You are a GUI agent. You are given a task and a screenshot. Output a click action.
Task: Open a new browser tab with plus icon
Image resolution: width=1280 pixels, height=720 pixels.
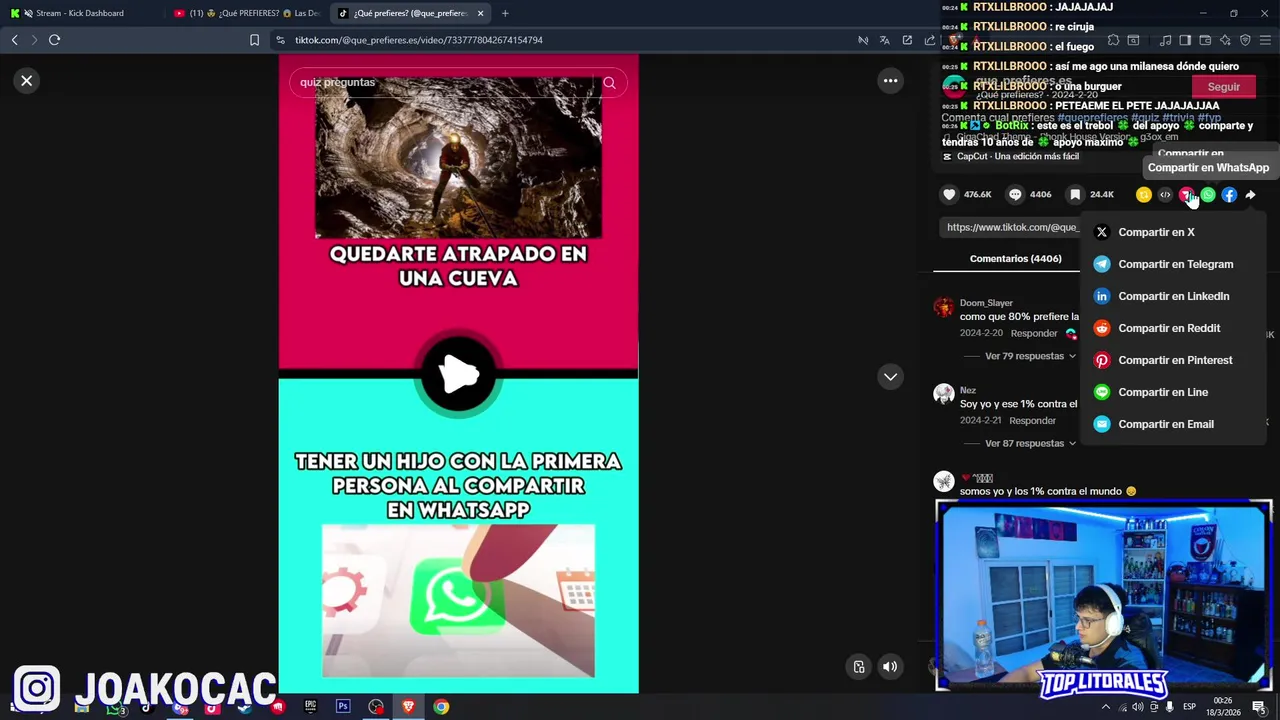point(505,13)
